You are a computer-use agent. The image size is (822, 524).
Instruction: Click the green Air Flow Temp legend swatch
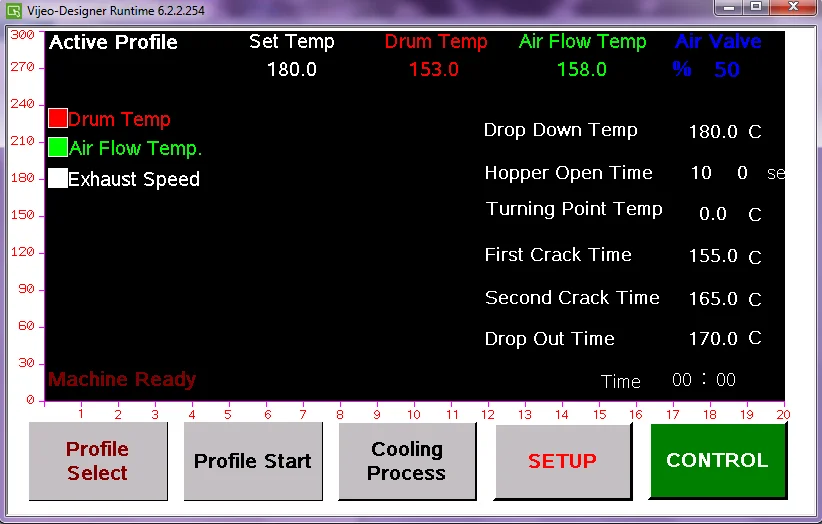58,147
